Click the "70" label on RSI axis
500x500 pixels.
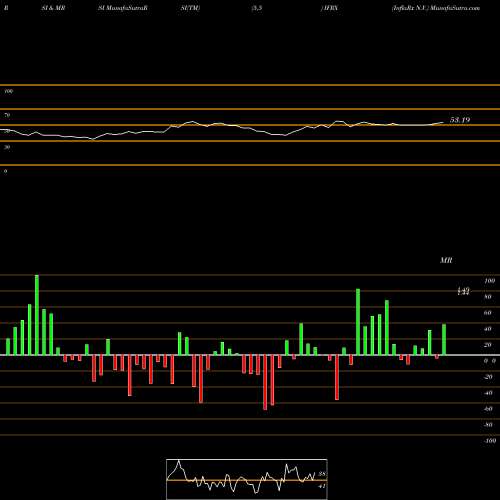tap(7, 115)
